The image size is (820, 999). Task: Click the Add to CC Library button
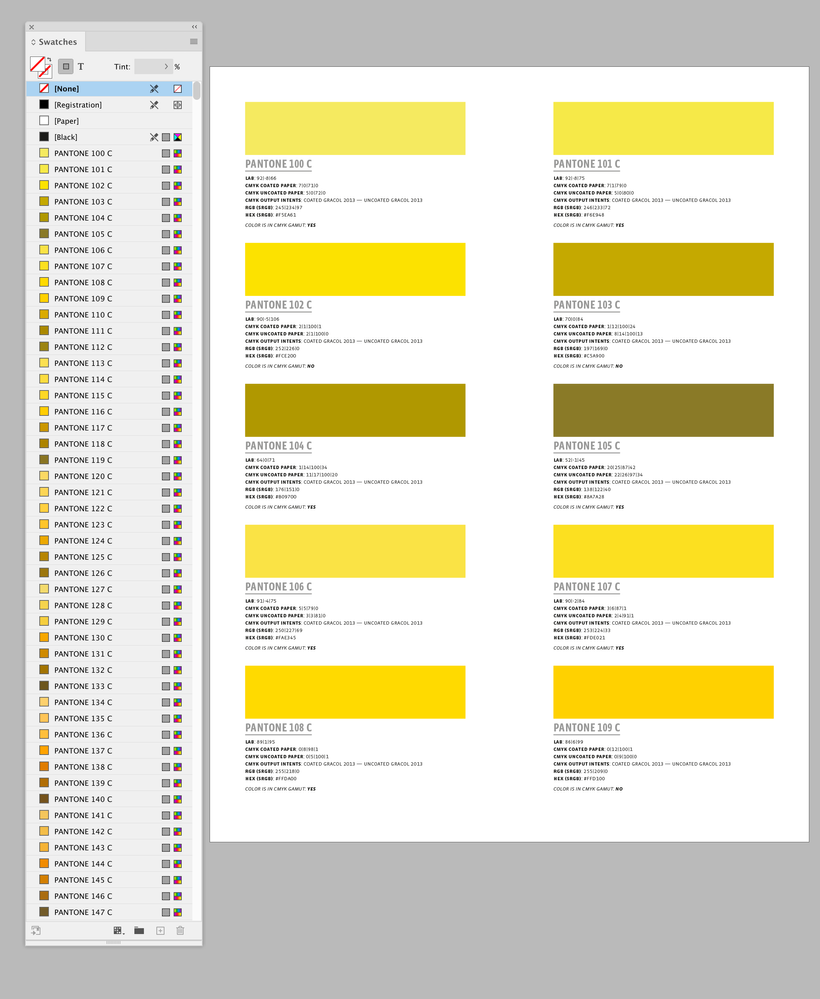(x=36, y=930)
